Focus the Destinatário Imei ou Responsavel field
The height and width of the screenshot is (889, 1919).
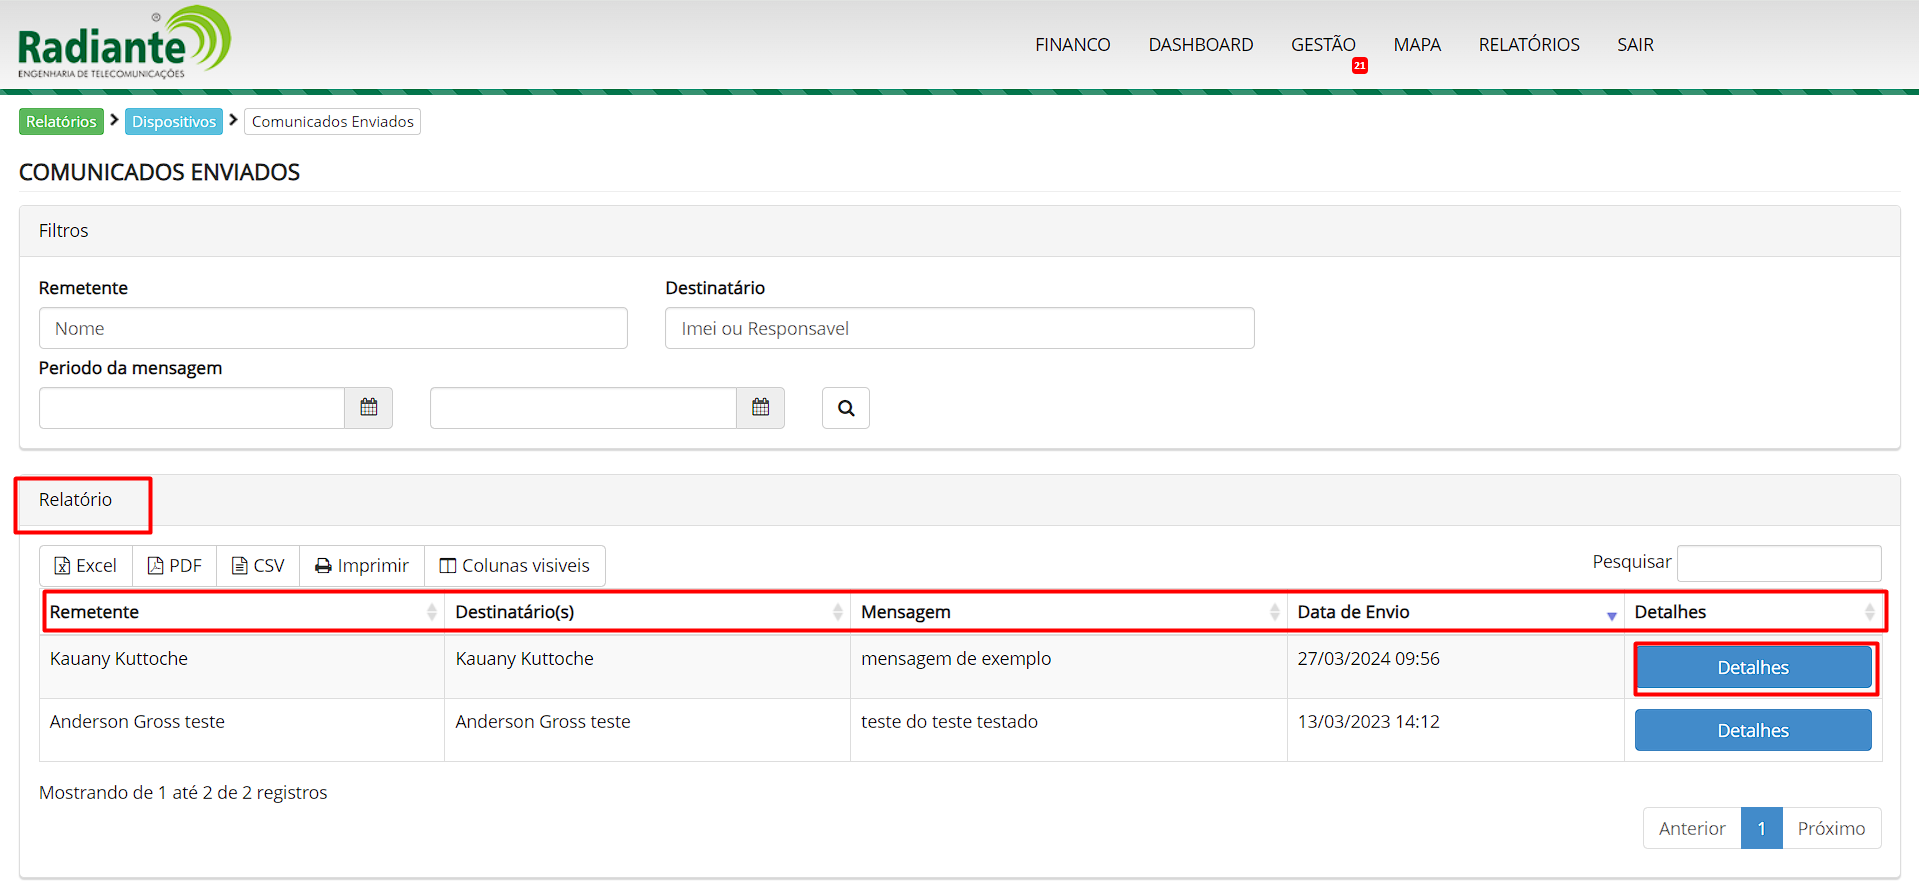pos(959,328)
